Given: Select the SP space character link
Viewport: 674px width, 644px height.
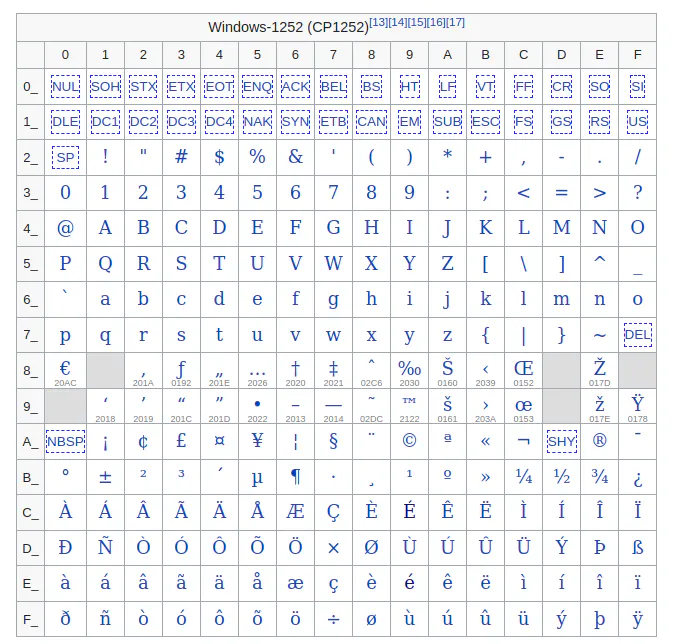Looking at the screenshot, I should point(65,157).
